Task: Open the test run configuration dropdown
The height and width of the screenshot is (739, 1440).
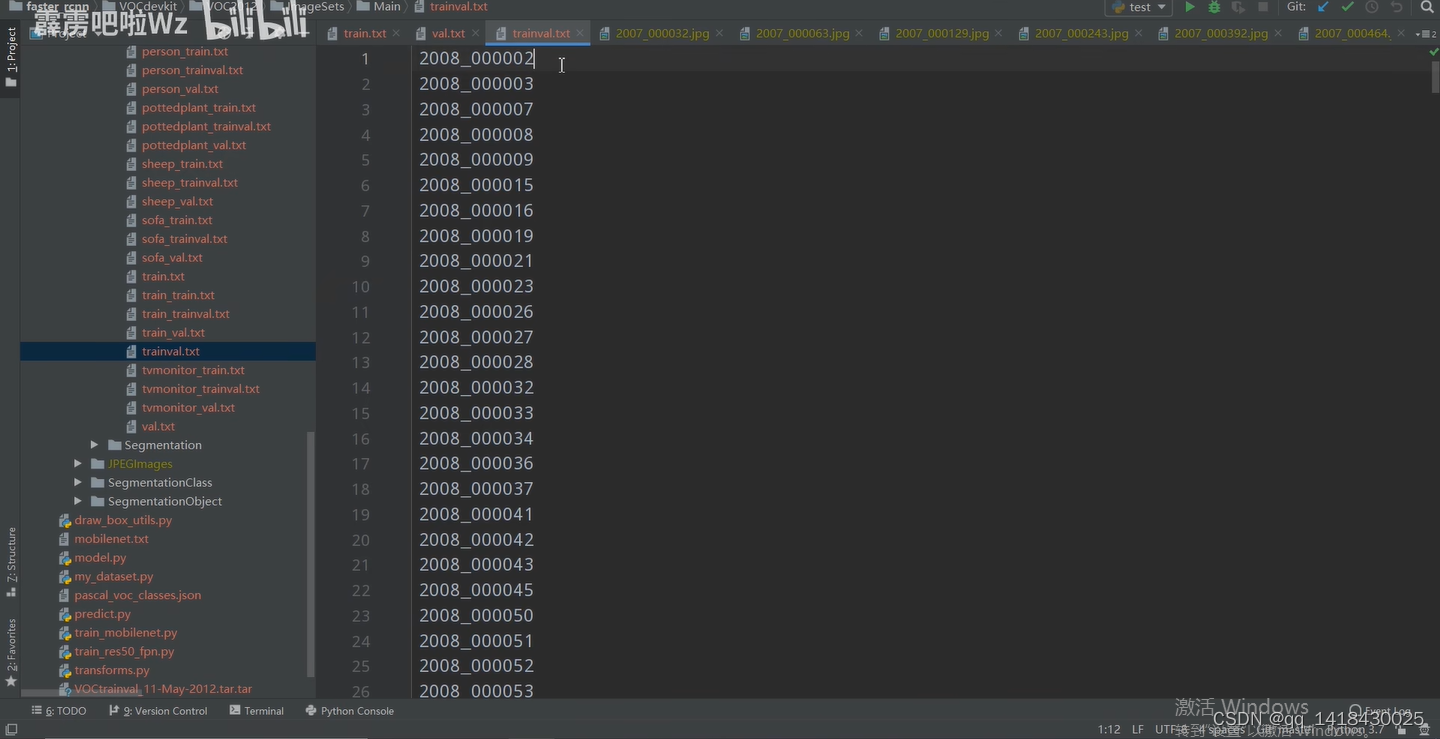Action: [1138, 7]
